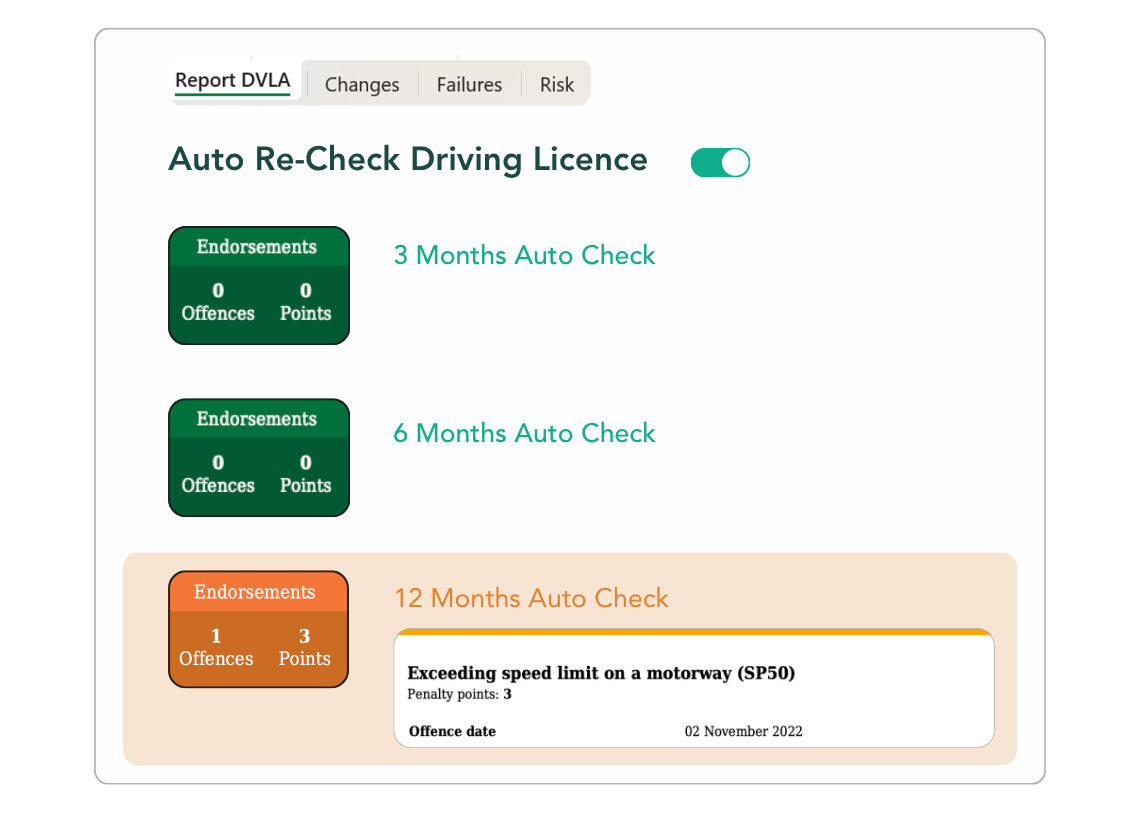Click the Penalty points: 3 line
Viewport: 1122px width, 823px height.
pyautogui.click(x=459, y=694)
